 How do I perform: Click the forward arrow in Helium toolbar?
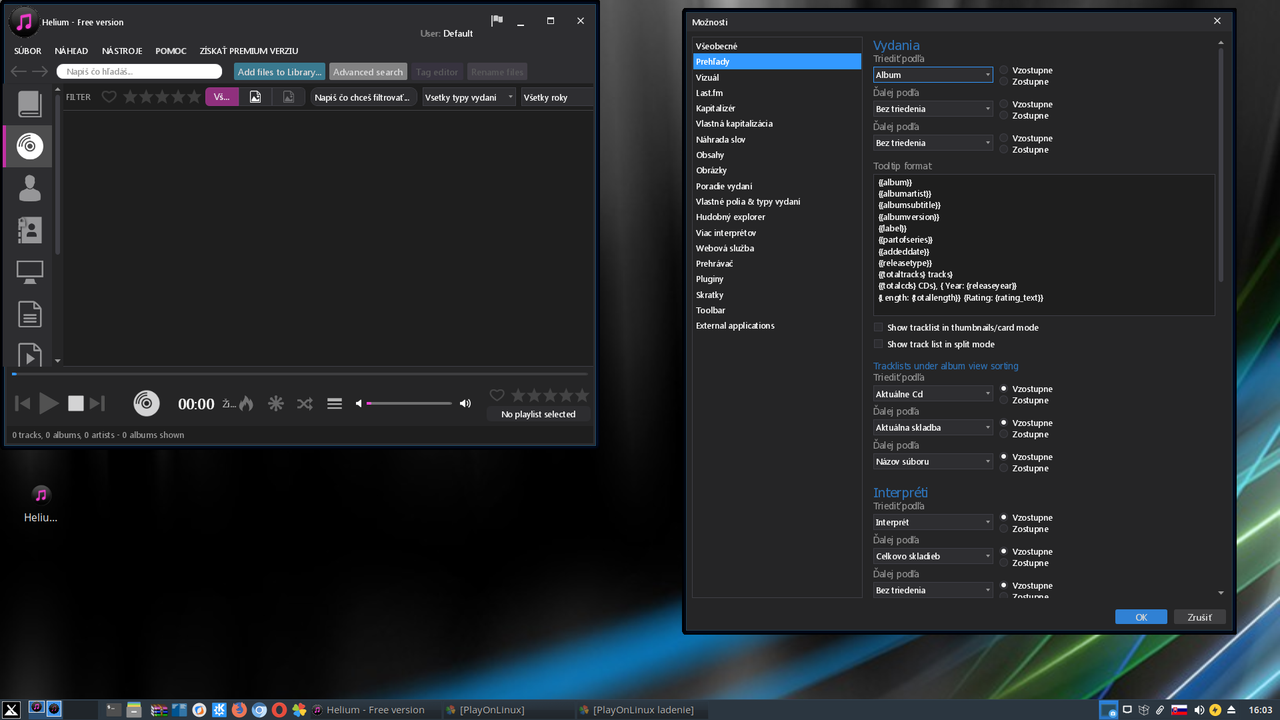[40, 72]
